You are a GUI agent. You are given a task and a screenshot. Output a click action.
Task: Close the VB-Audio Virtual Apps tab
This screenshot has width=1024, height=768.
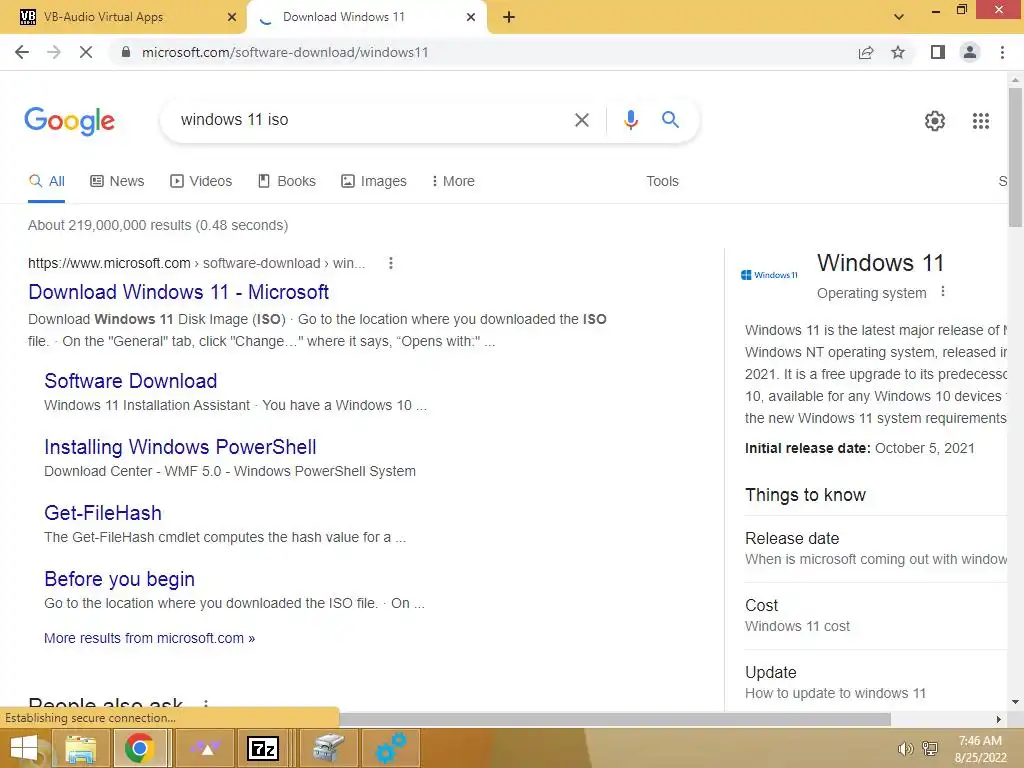232,17
